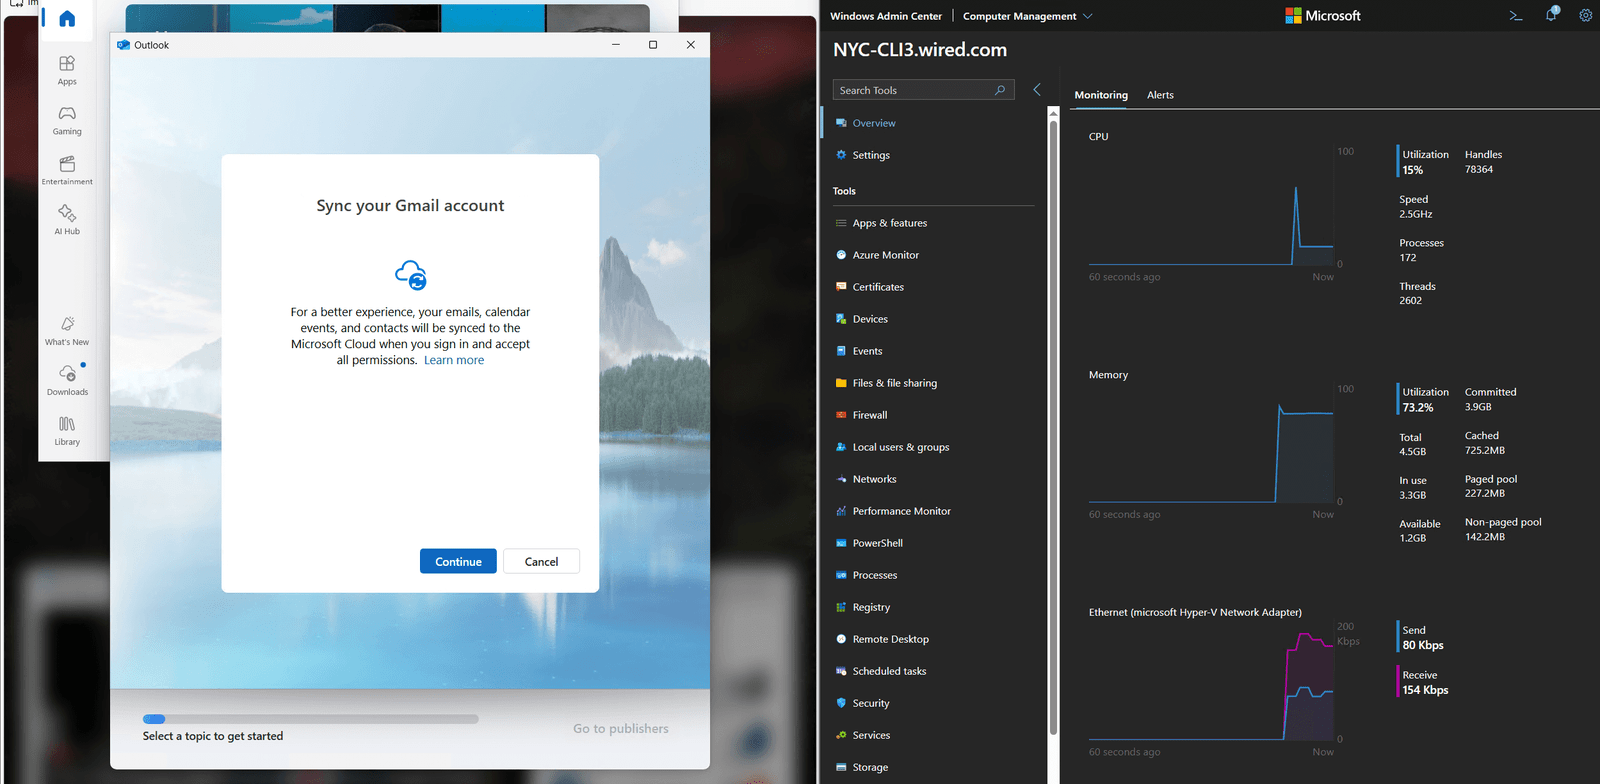Click Continue in Gmail sync dialog
This screenshot has width=1600, height=784.
click(x=458, y=561)
